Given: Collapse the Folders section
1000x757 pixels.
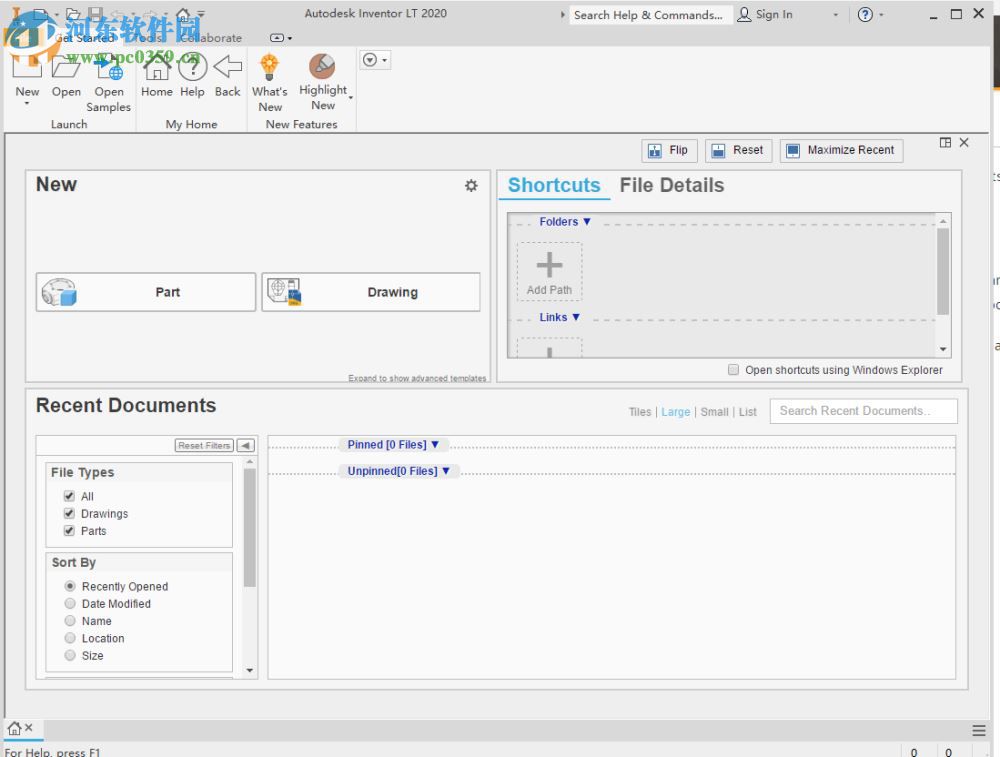Looking at the screenshot, I should click(x=565, y=222).
